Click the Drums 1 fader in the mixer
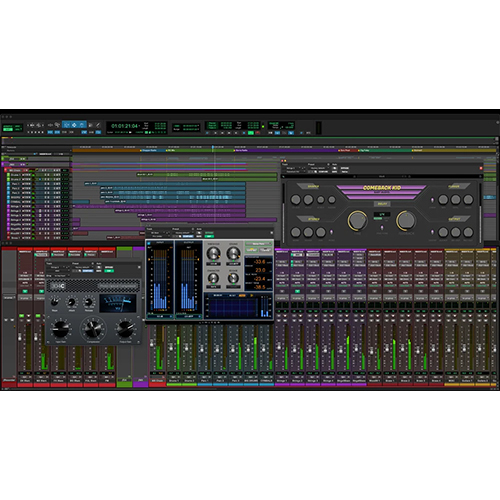The width and height of the screenshot is (500, 500). click(x=171, y=348)
